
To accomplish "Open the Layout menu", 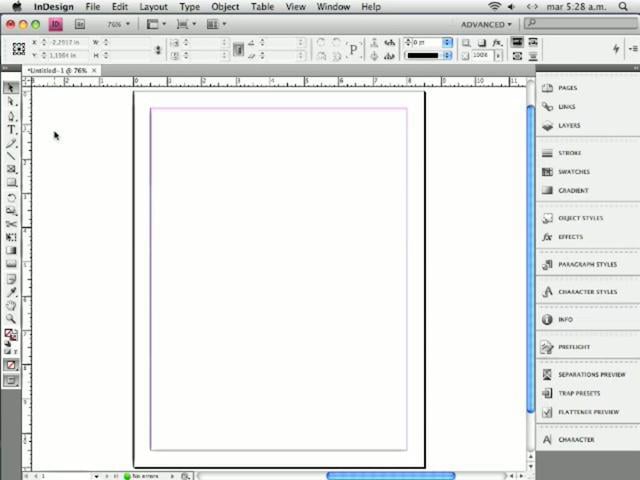I will point(153,7).
